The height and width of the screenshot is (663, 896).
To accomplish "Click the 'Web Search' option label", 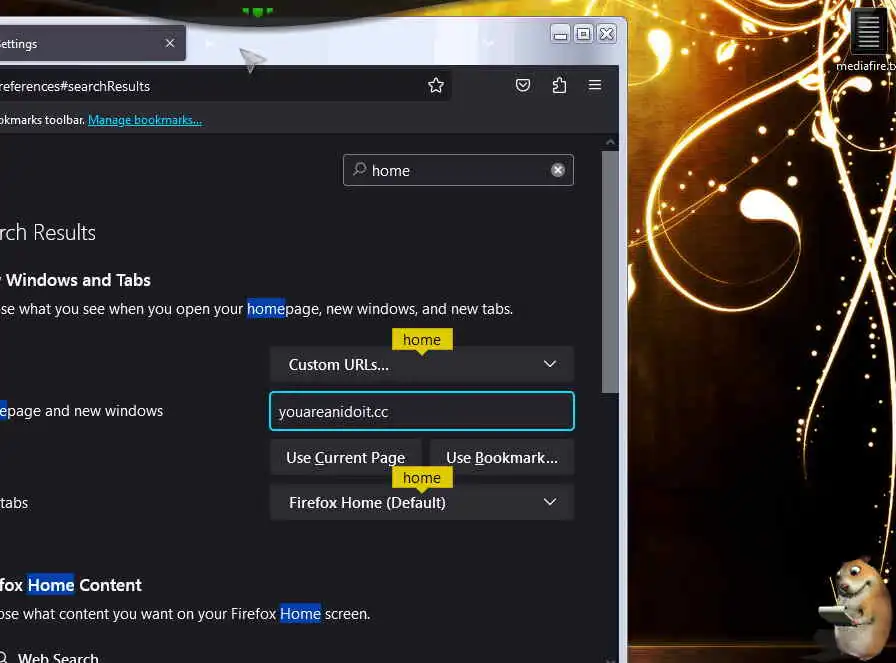I will click(x=58, y=658).
